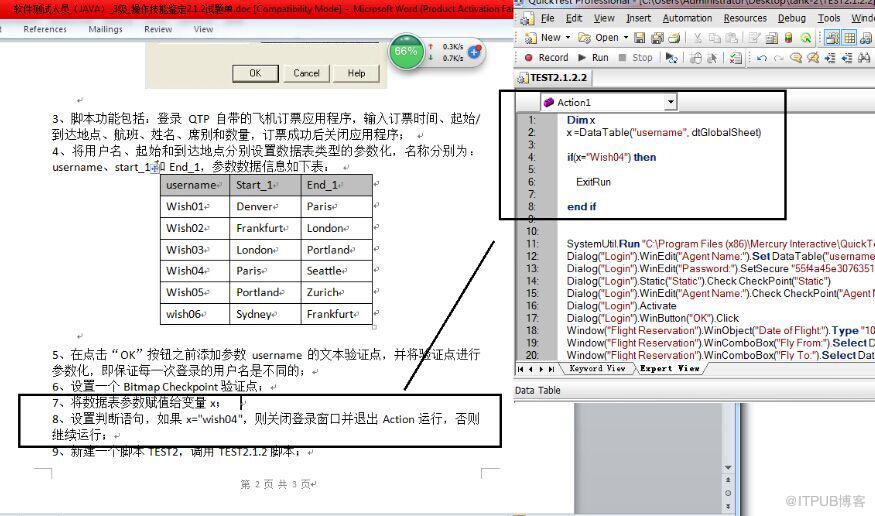Viewport: 875px width, 516px height.
Task: Open the References tab in Word
Action: point(45,29)
